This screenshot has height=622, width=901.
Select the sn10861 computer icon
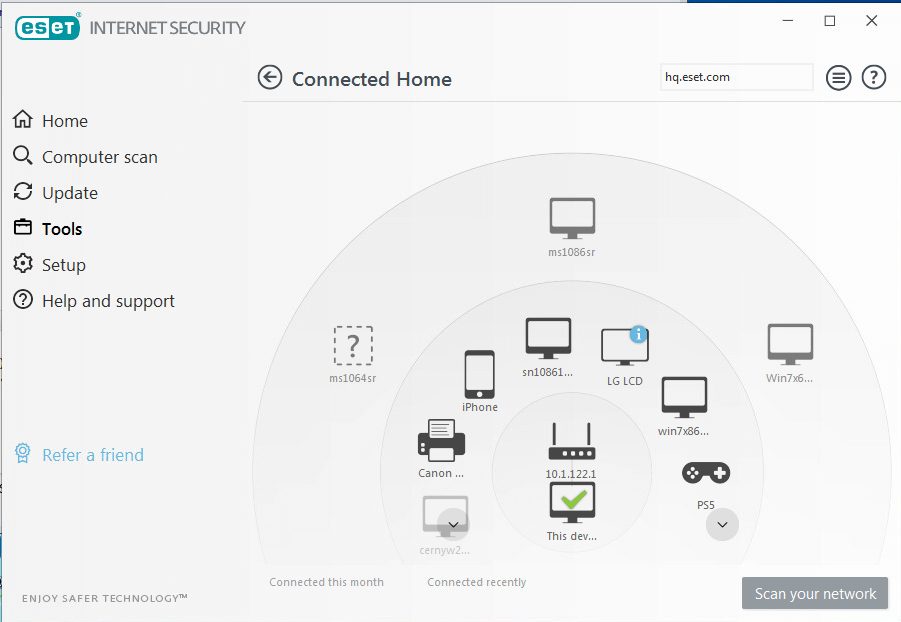[548, 337]
